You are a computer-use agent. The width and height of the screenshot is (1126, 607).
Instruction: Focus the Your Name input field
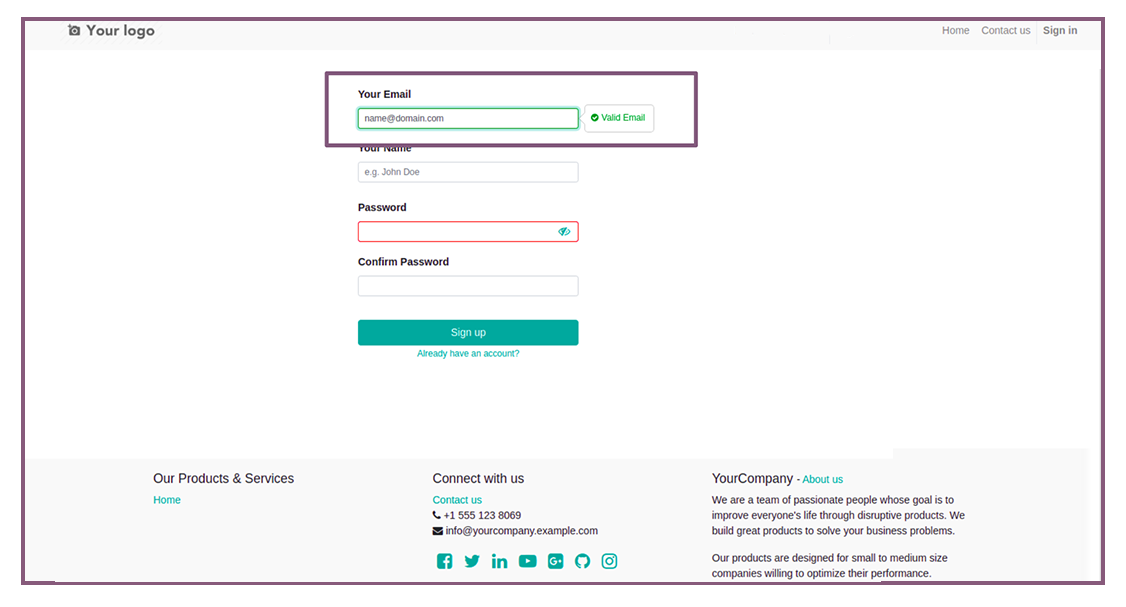pos(468,172)
